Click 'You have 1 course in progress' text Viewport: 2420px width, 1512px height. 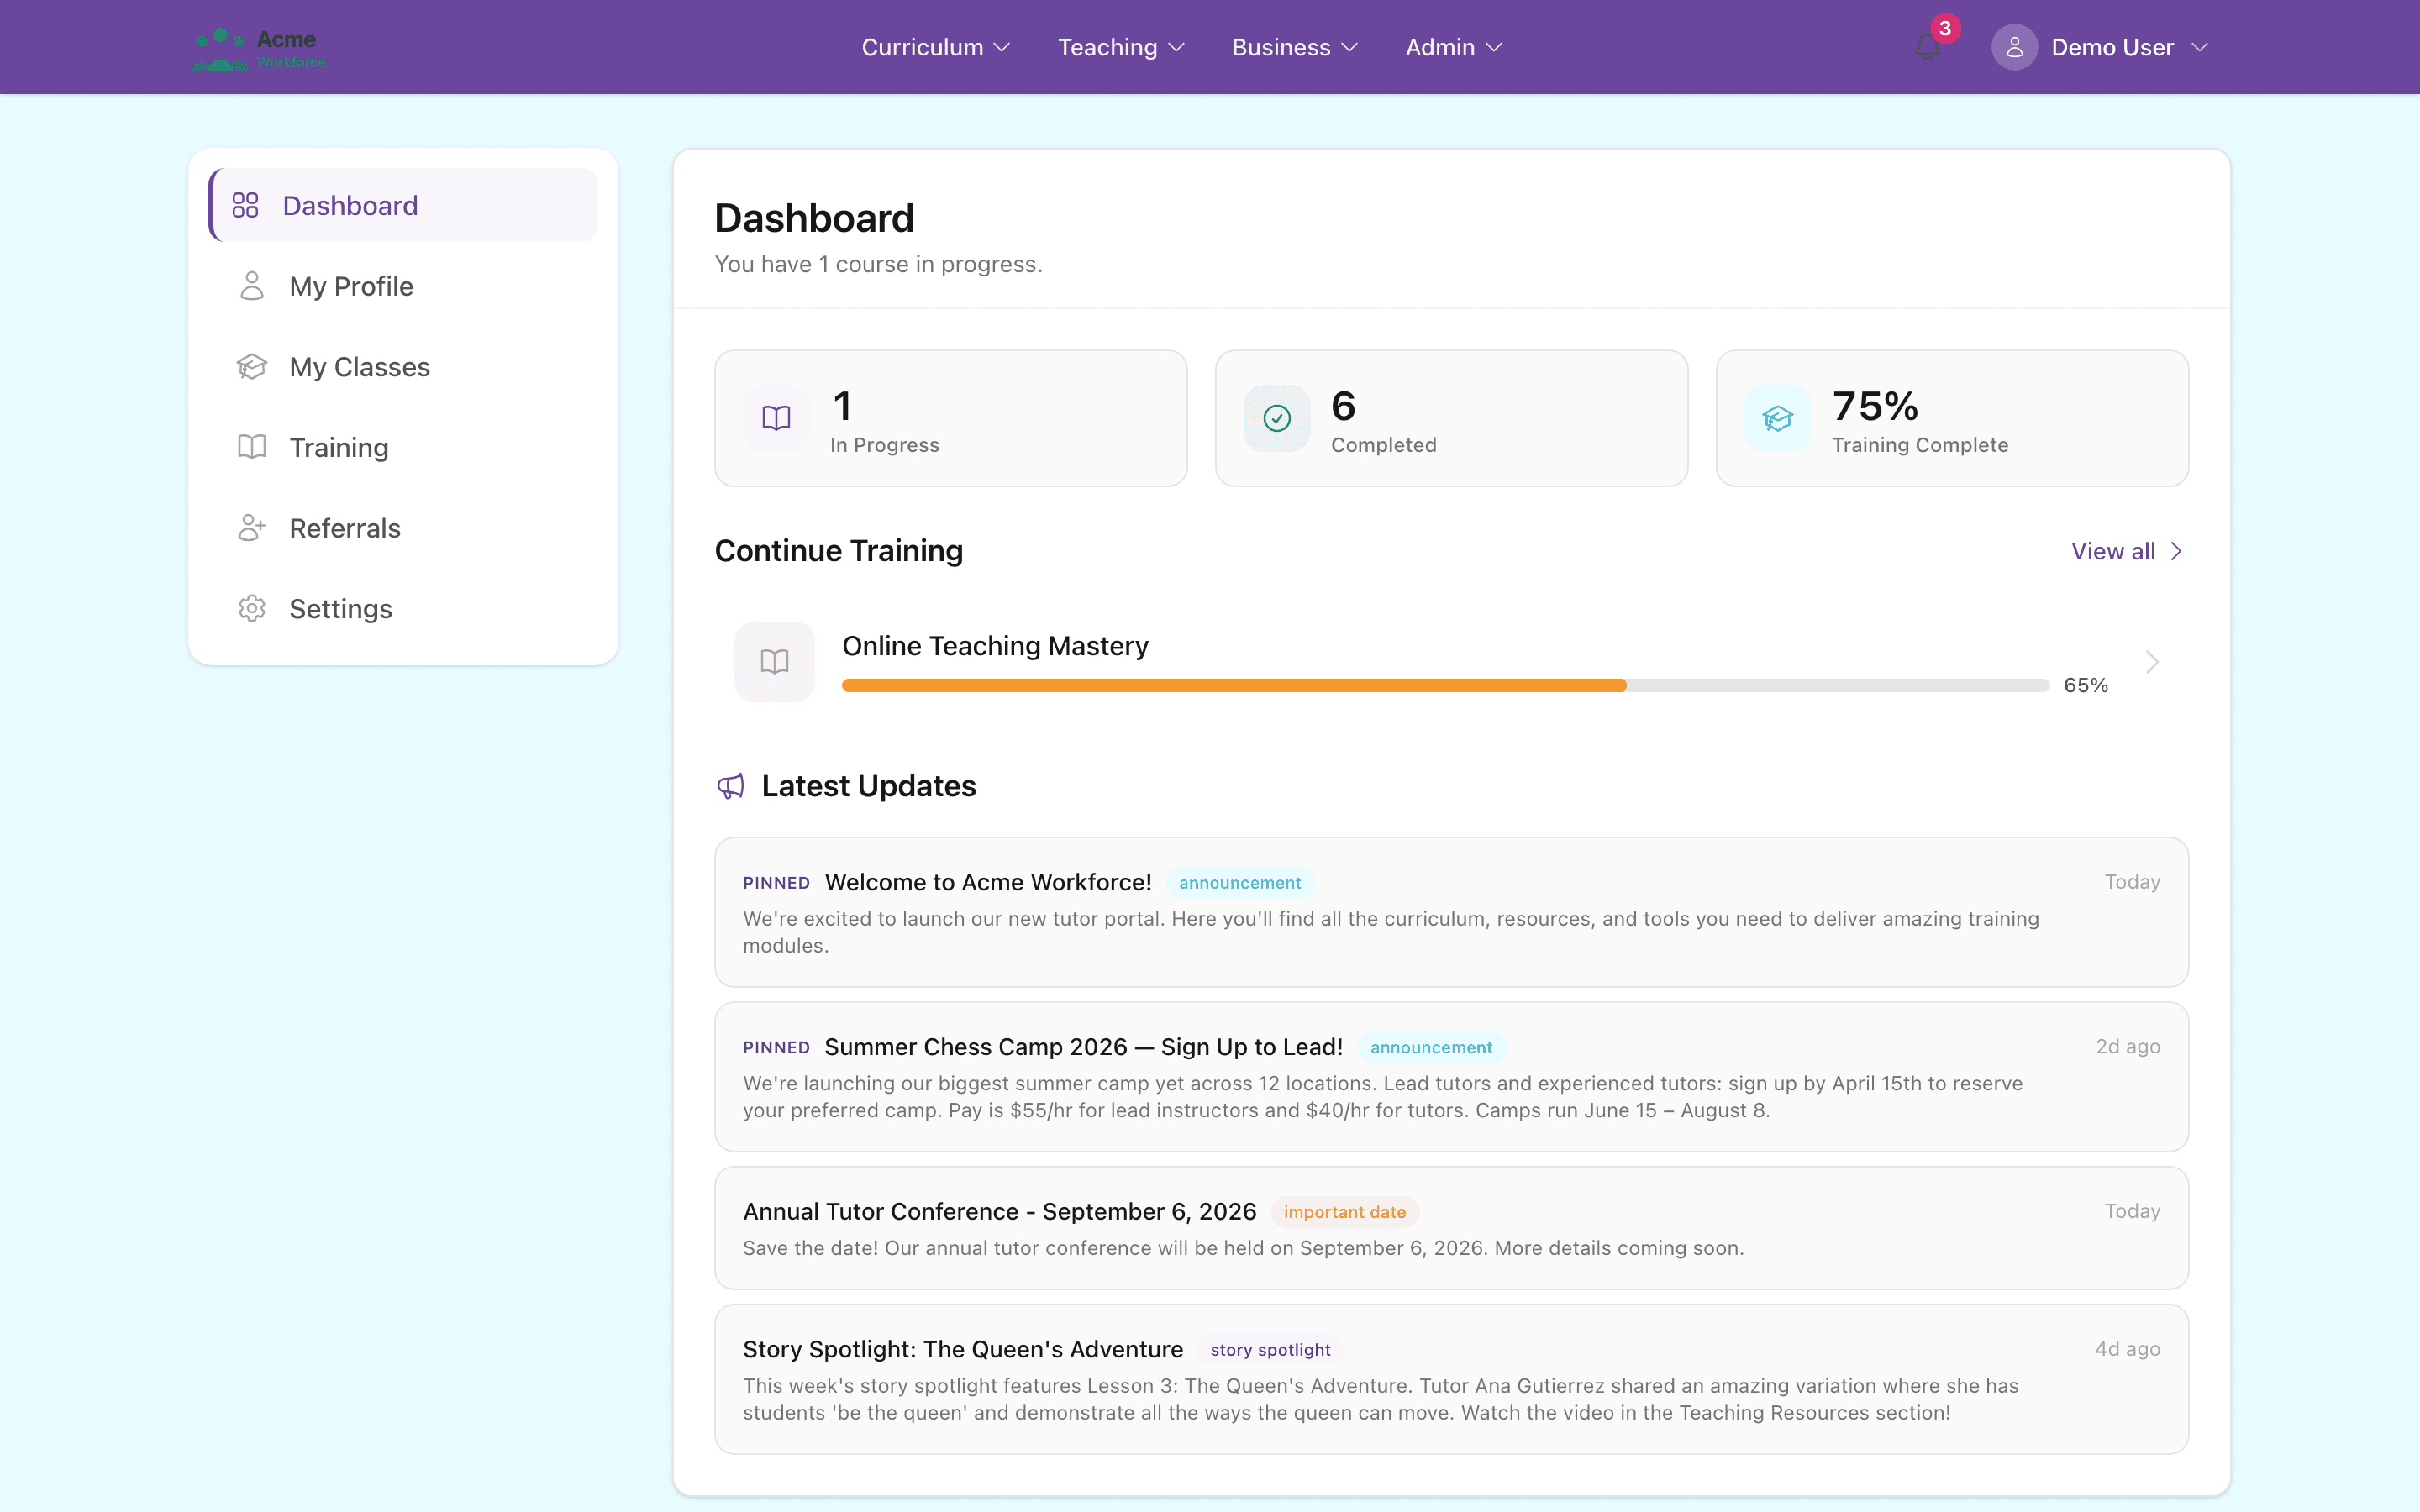point(878,264)
